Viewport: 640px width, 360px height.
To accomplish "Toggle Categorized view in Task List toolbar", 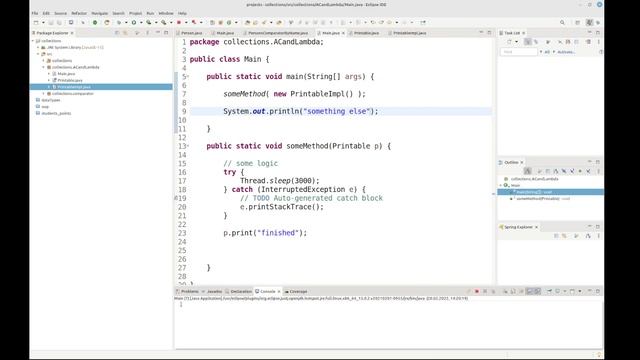I will tap(528, 42).
